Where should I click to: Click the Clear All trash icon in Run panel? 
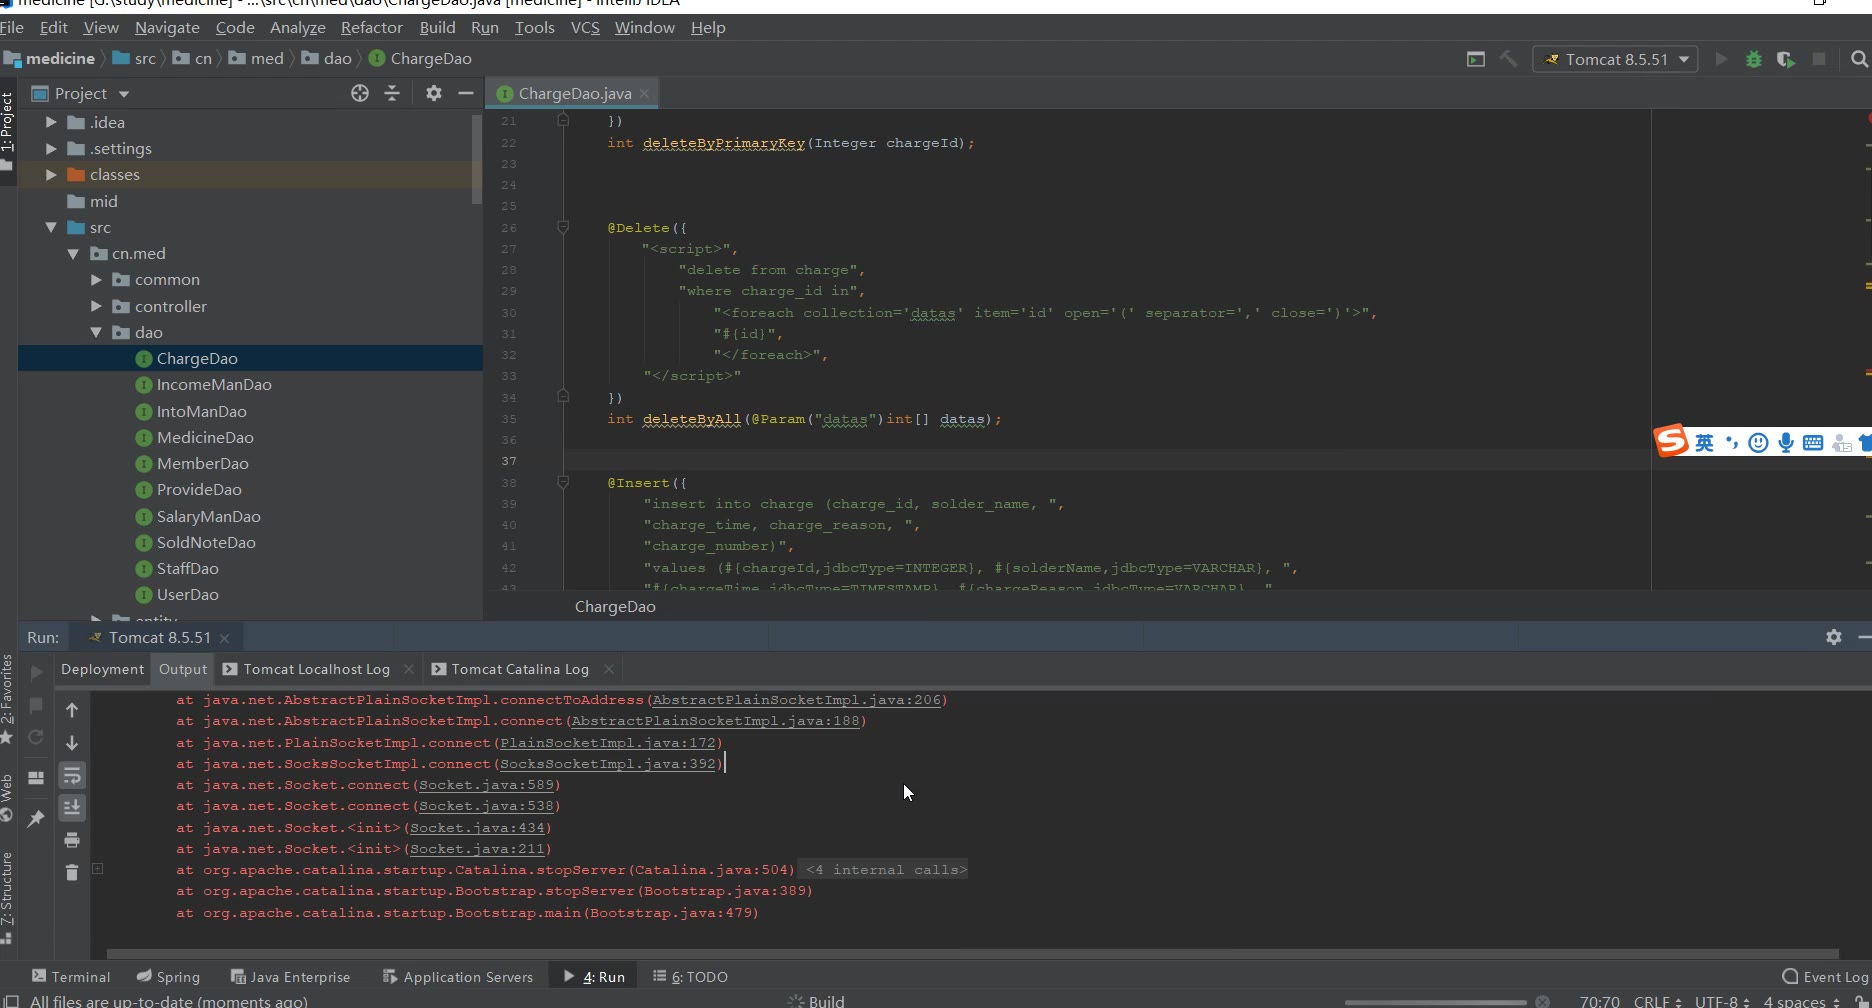[x=72, y=873]
